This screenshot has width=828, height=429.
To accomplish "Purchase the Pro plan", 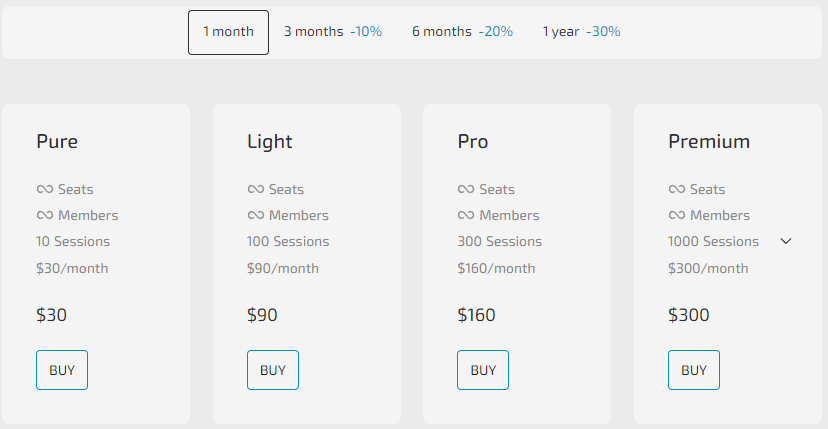I will click(483, 370).
